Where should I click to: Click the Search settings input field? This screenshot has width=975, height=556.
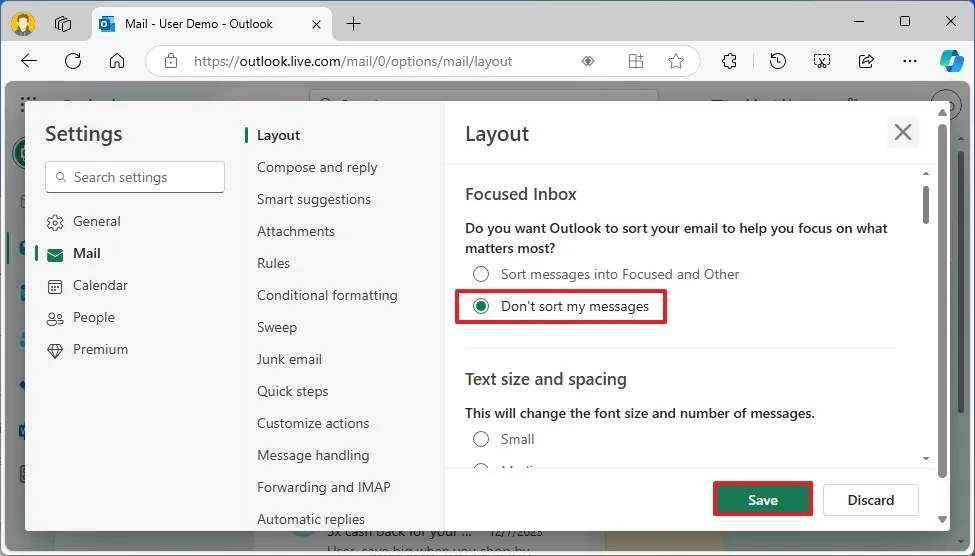pyautogui.click(x=135, y=177)
